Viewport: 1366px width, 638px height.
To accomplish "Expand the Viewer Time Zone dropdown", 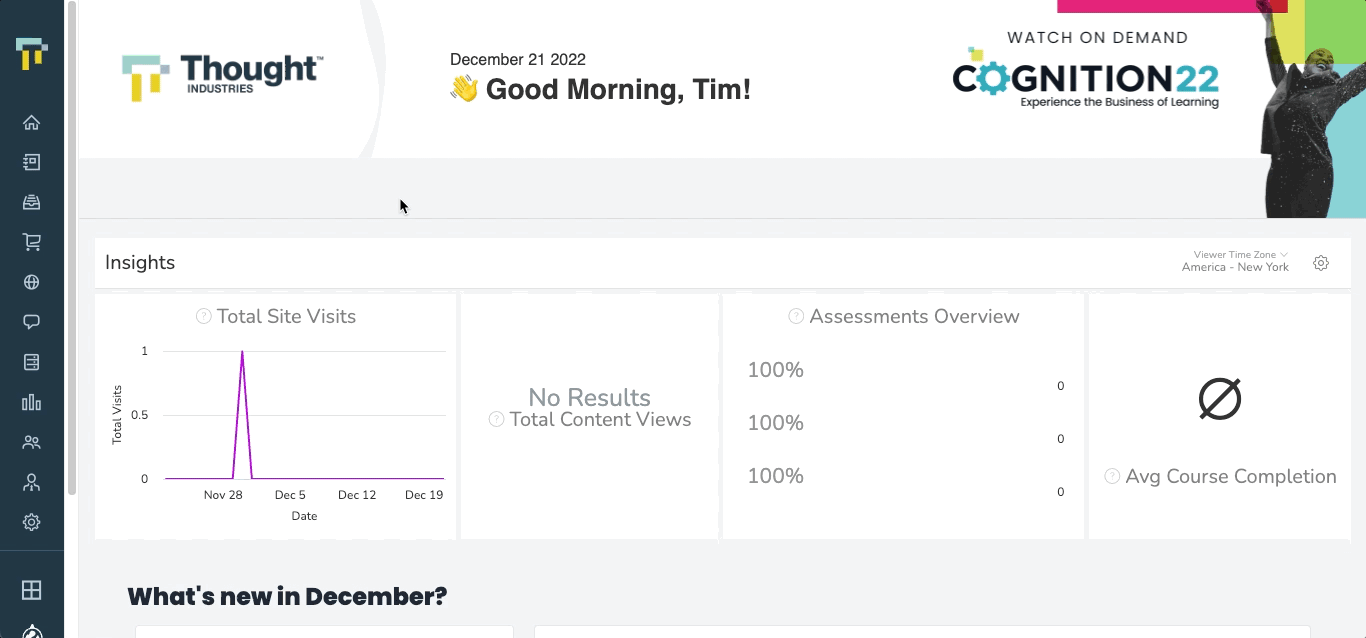I will pos(1235,261).
